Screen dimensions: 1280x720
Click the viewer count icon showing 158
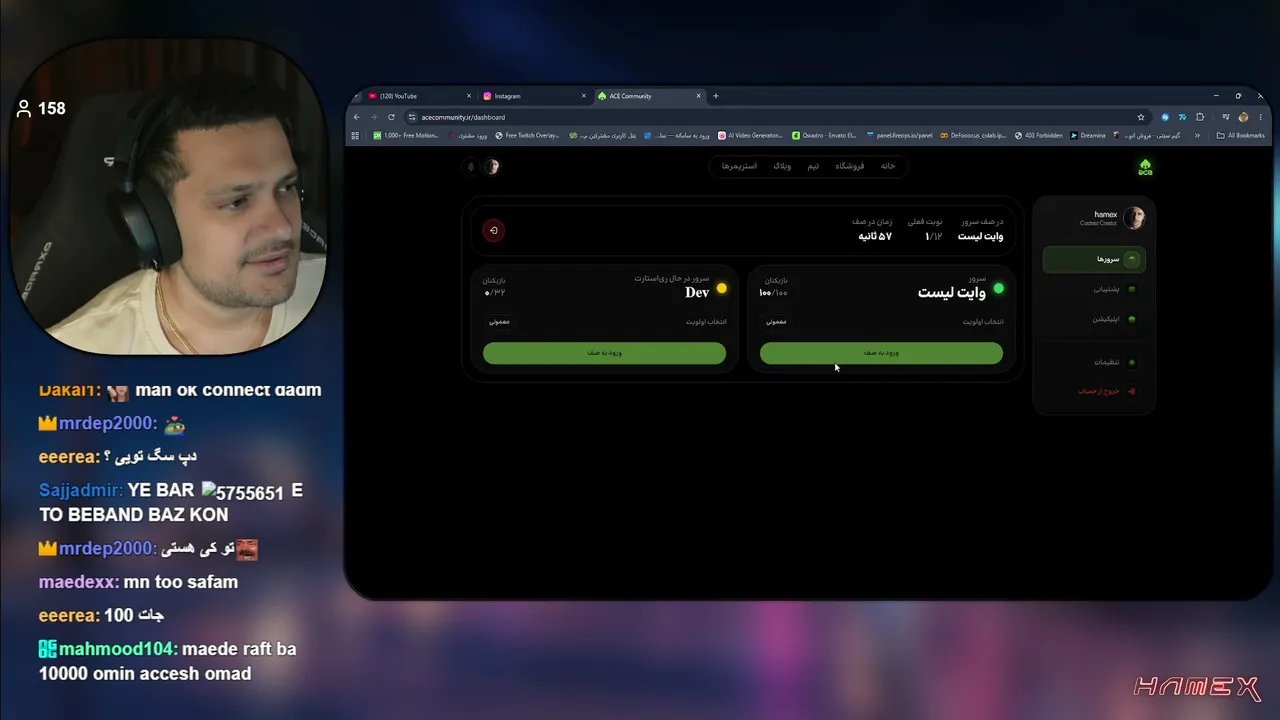[24, 108]
